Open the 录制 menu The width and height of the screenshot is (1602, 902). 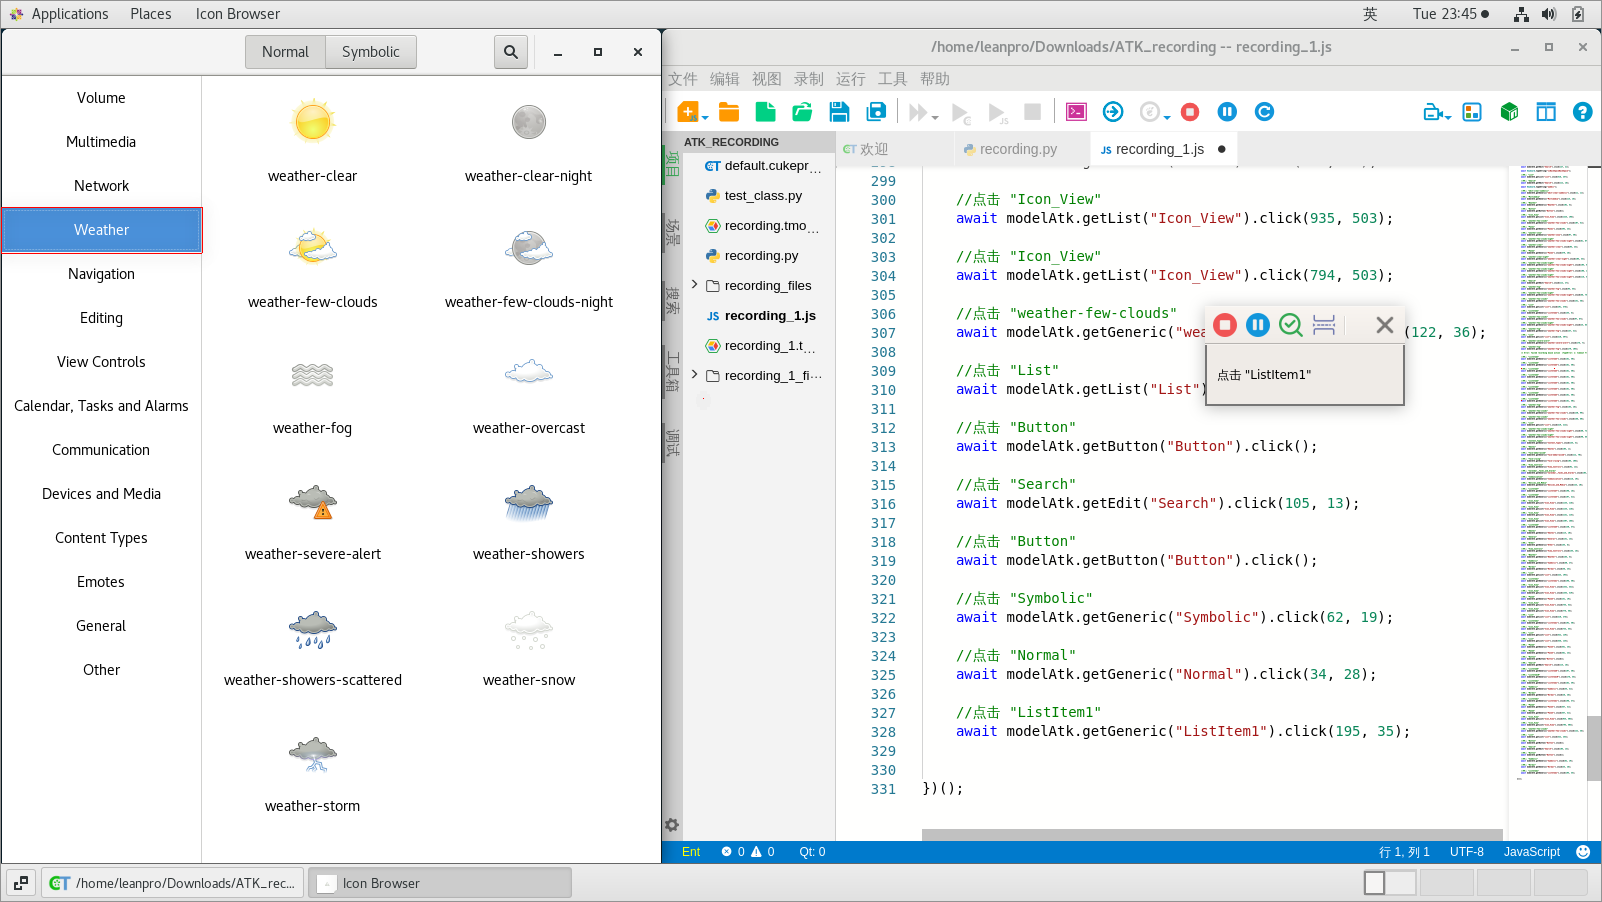pos(808,79)
